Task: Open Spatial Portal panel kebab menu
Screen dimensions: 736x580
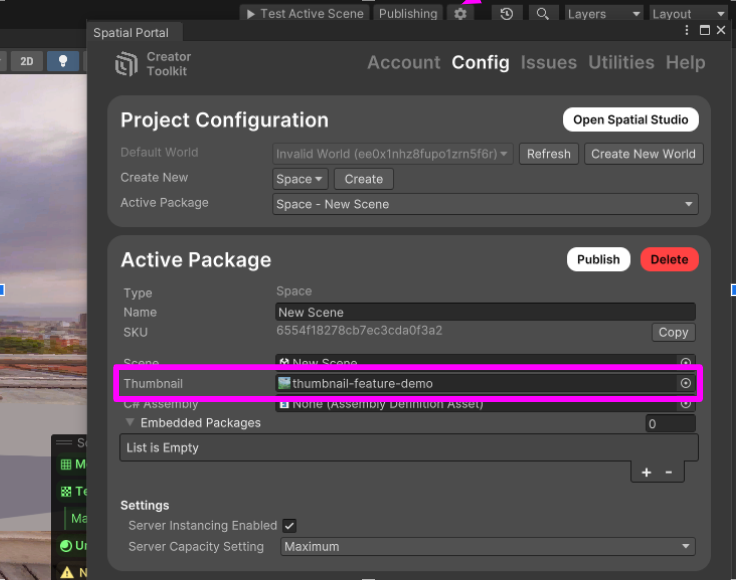Action: (x=686, y=31)
